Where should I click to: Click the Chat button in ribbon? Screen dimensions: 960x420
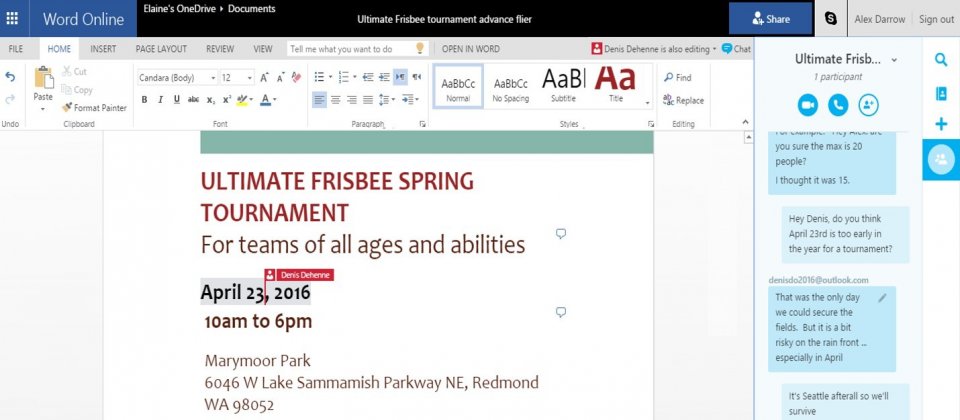point(737,49)
